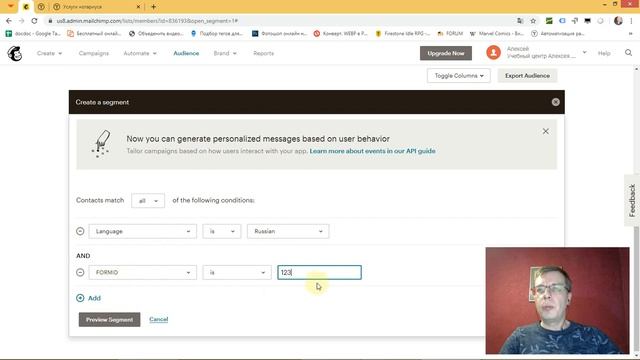The width and height of the screenshot is (640, 360).
Task: Open the Brand menu
Action: pos(225,53)
